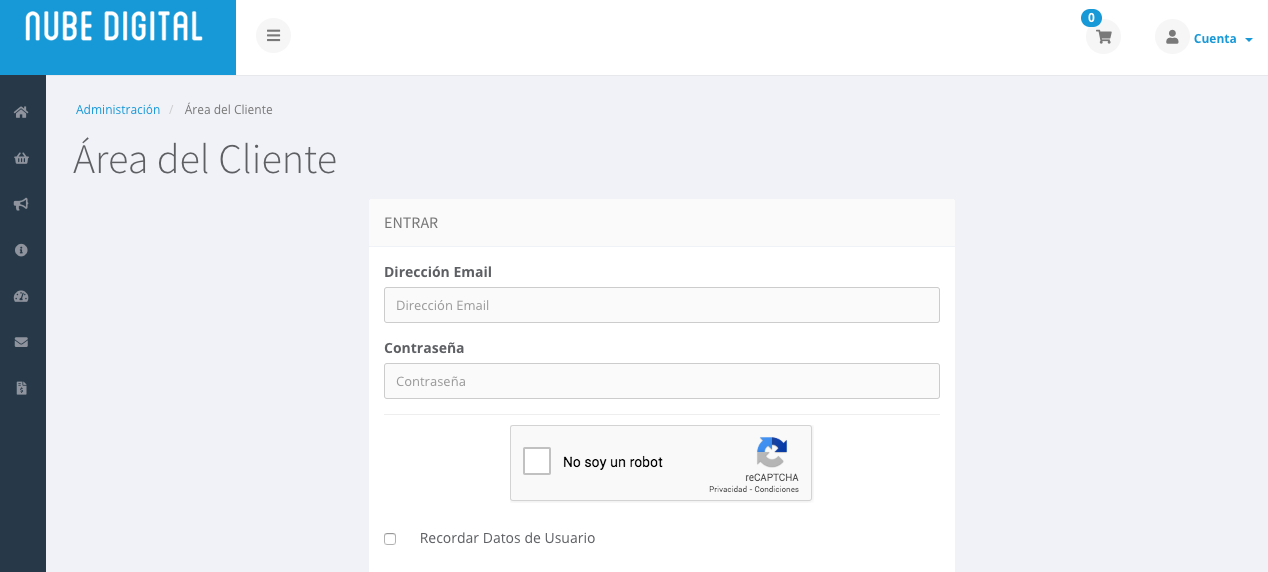Focus the Dirección Email input field

tap(662, 305)
